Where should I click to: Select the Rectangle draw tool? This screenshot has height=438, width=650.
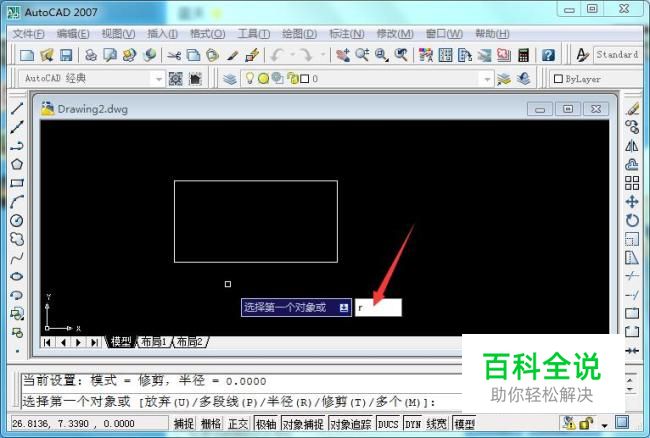tap(17, 183)
